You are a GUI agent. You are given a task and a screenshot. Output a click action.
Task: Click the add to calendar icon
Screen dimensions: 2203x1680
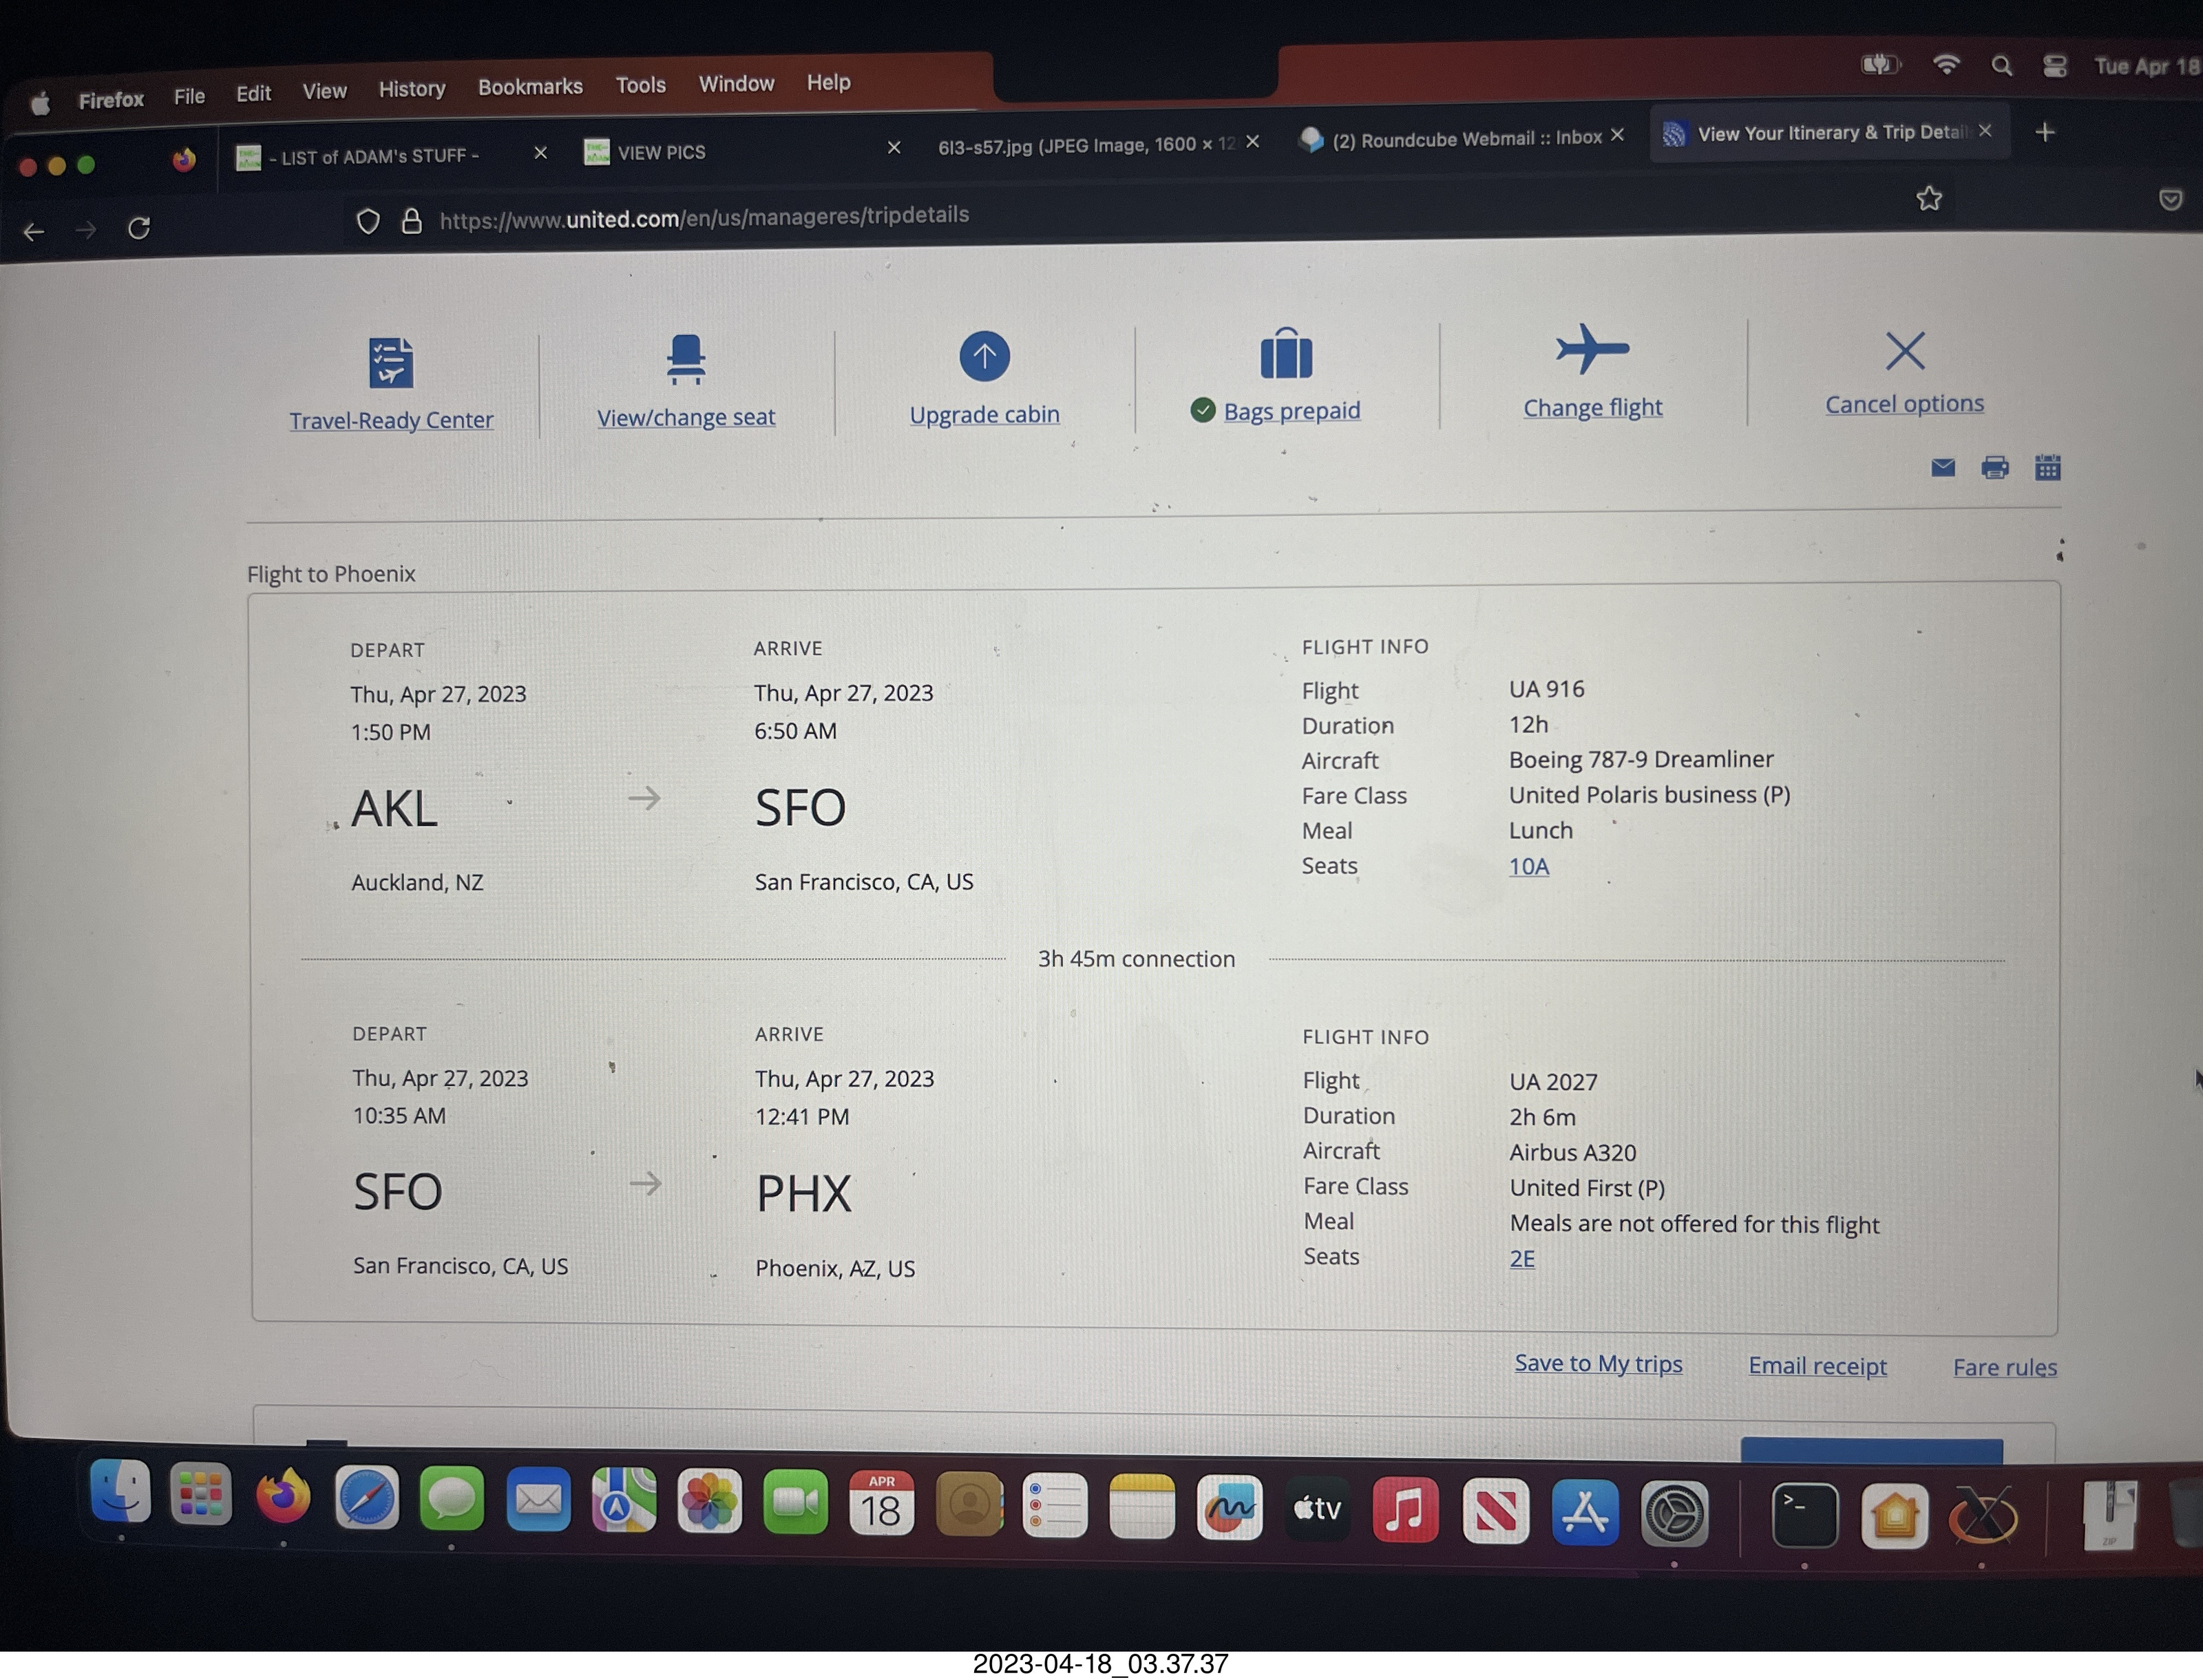pyautogui.click(x=2047, y=467)
